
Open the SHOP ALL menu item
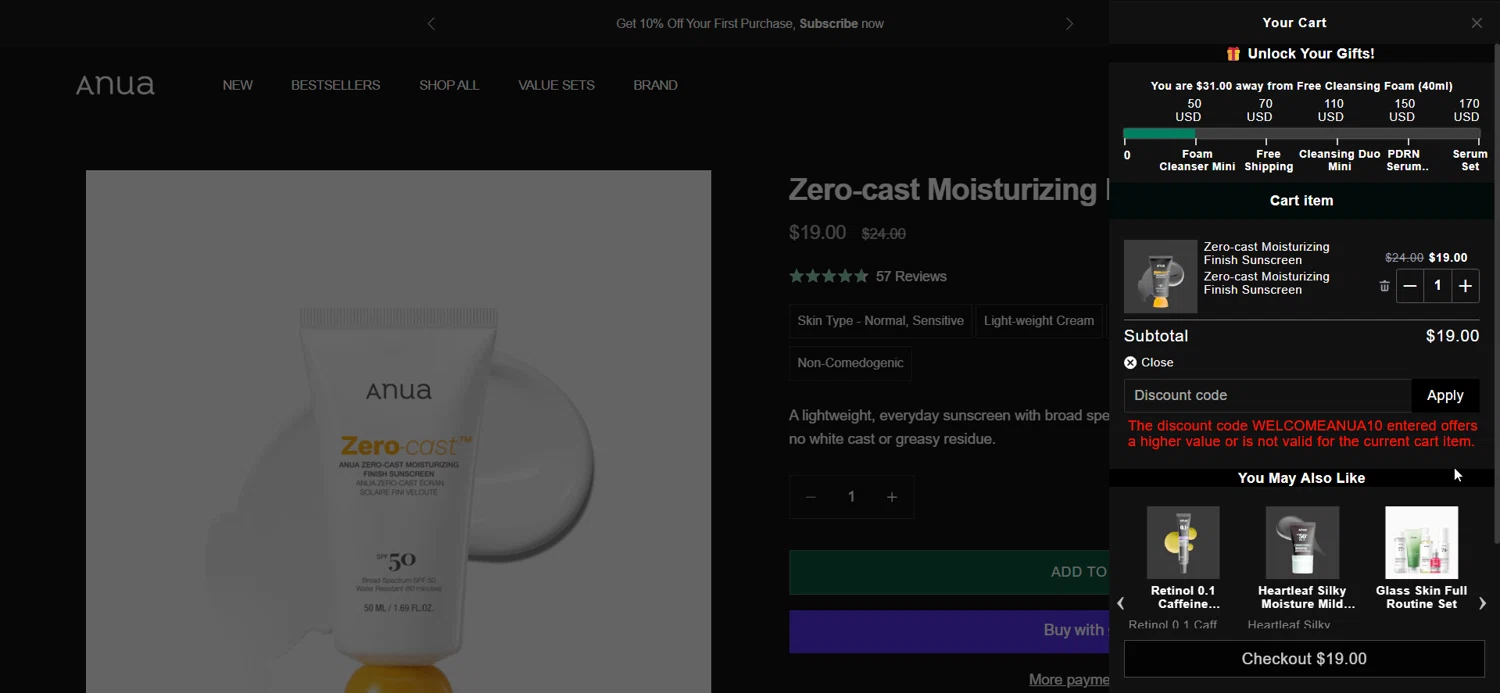tap(449, 85)
